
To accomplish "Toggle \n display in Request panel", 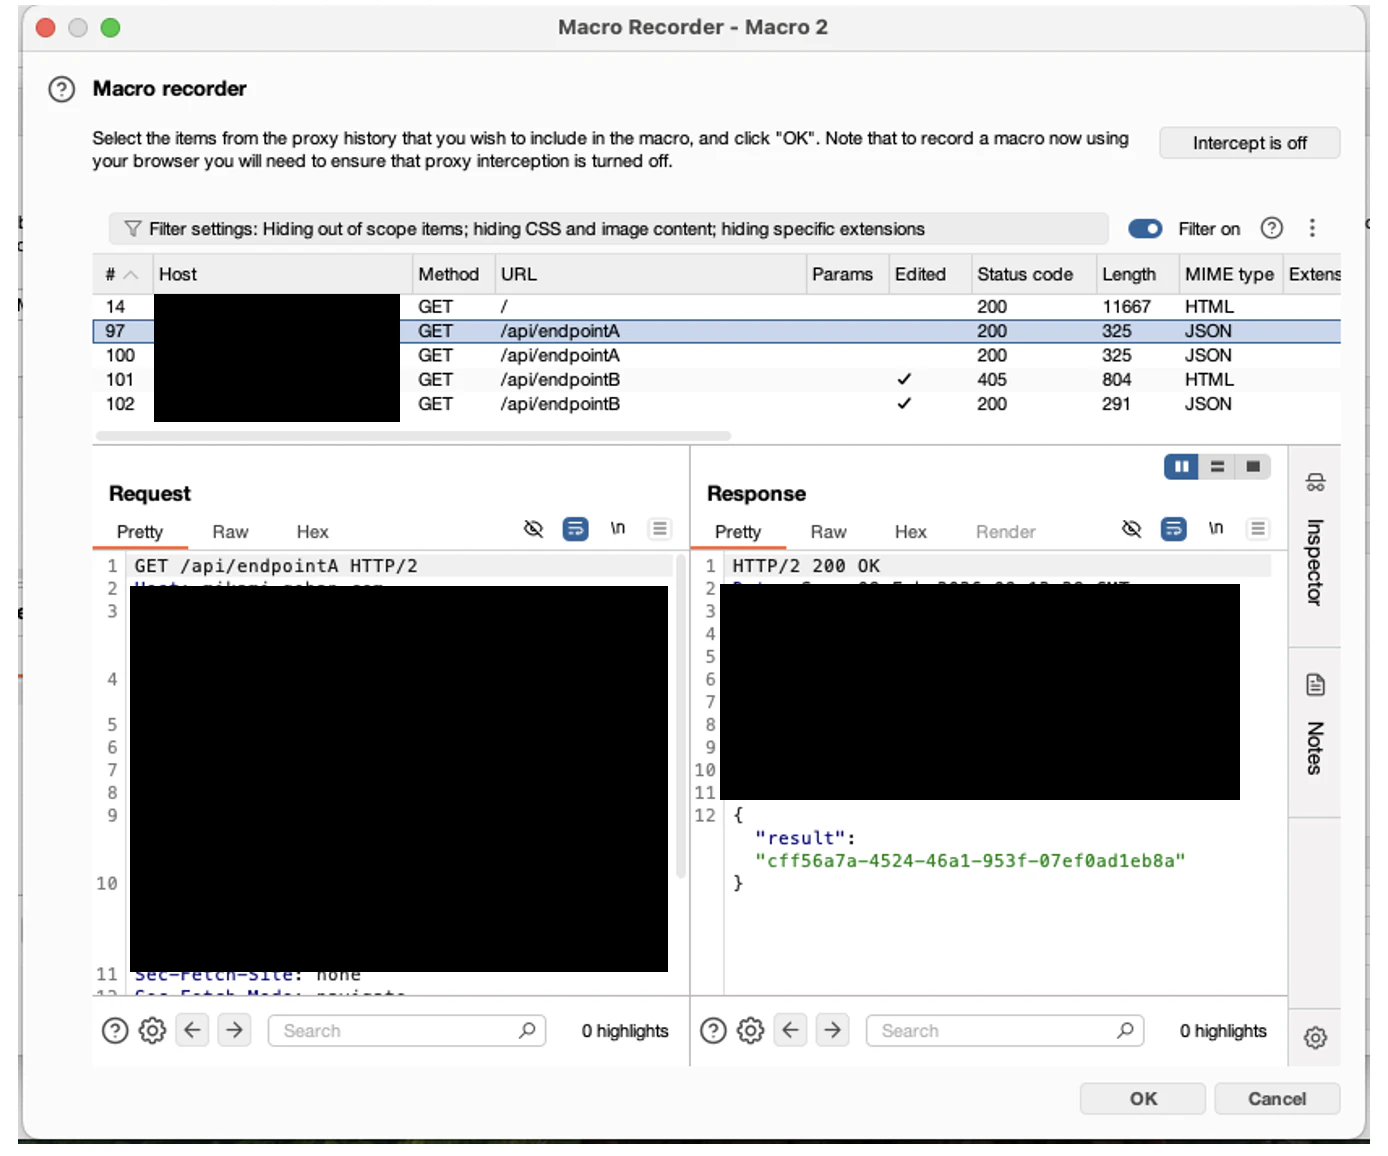I will pos(618,528).
